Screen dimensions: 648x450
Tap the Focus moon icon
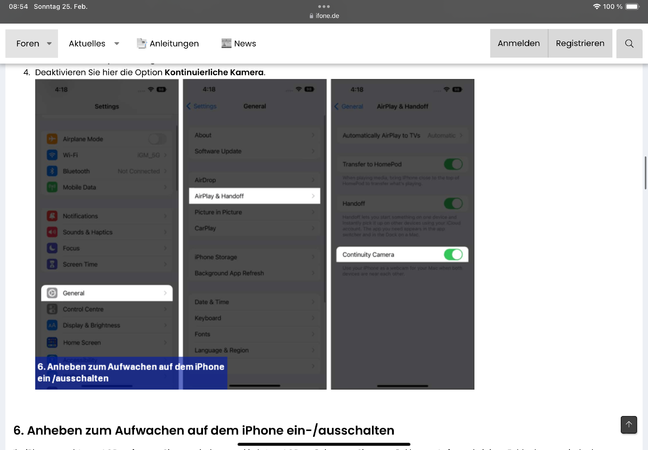click(x=52, y=248)
